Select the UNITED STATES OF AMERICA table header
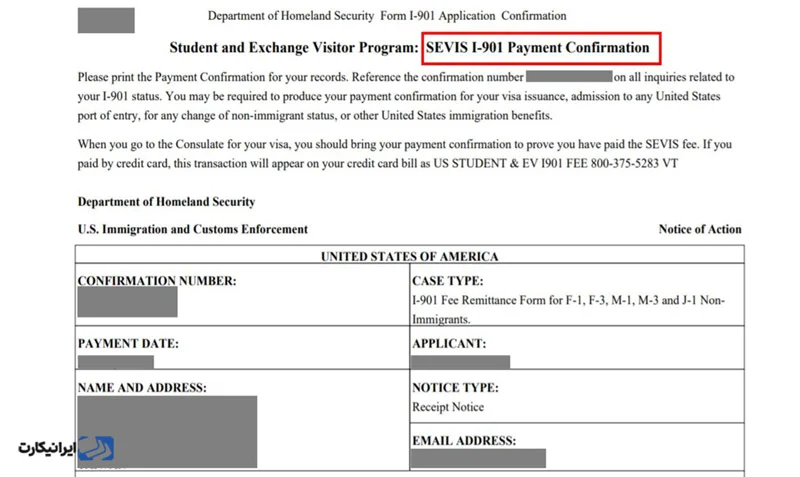 pos(409,257)
